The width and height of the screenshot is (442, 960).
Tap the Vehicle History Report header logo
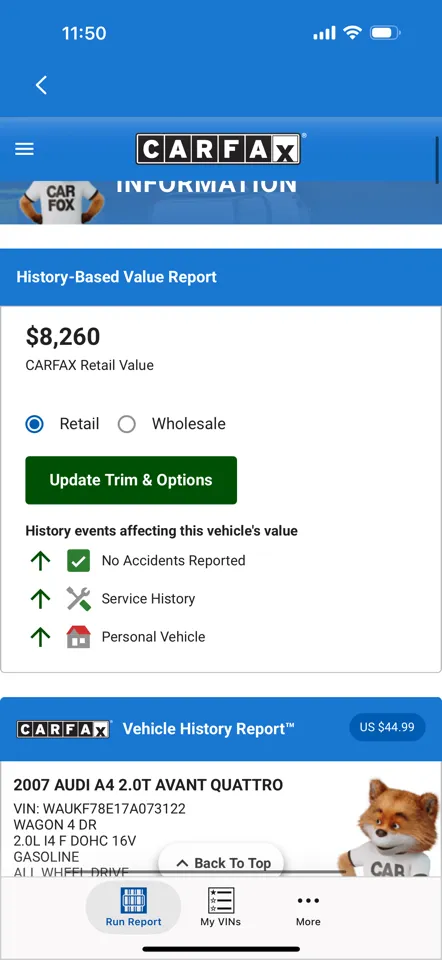(x=64, y=729)
